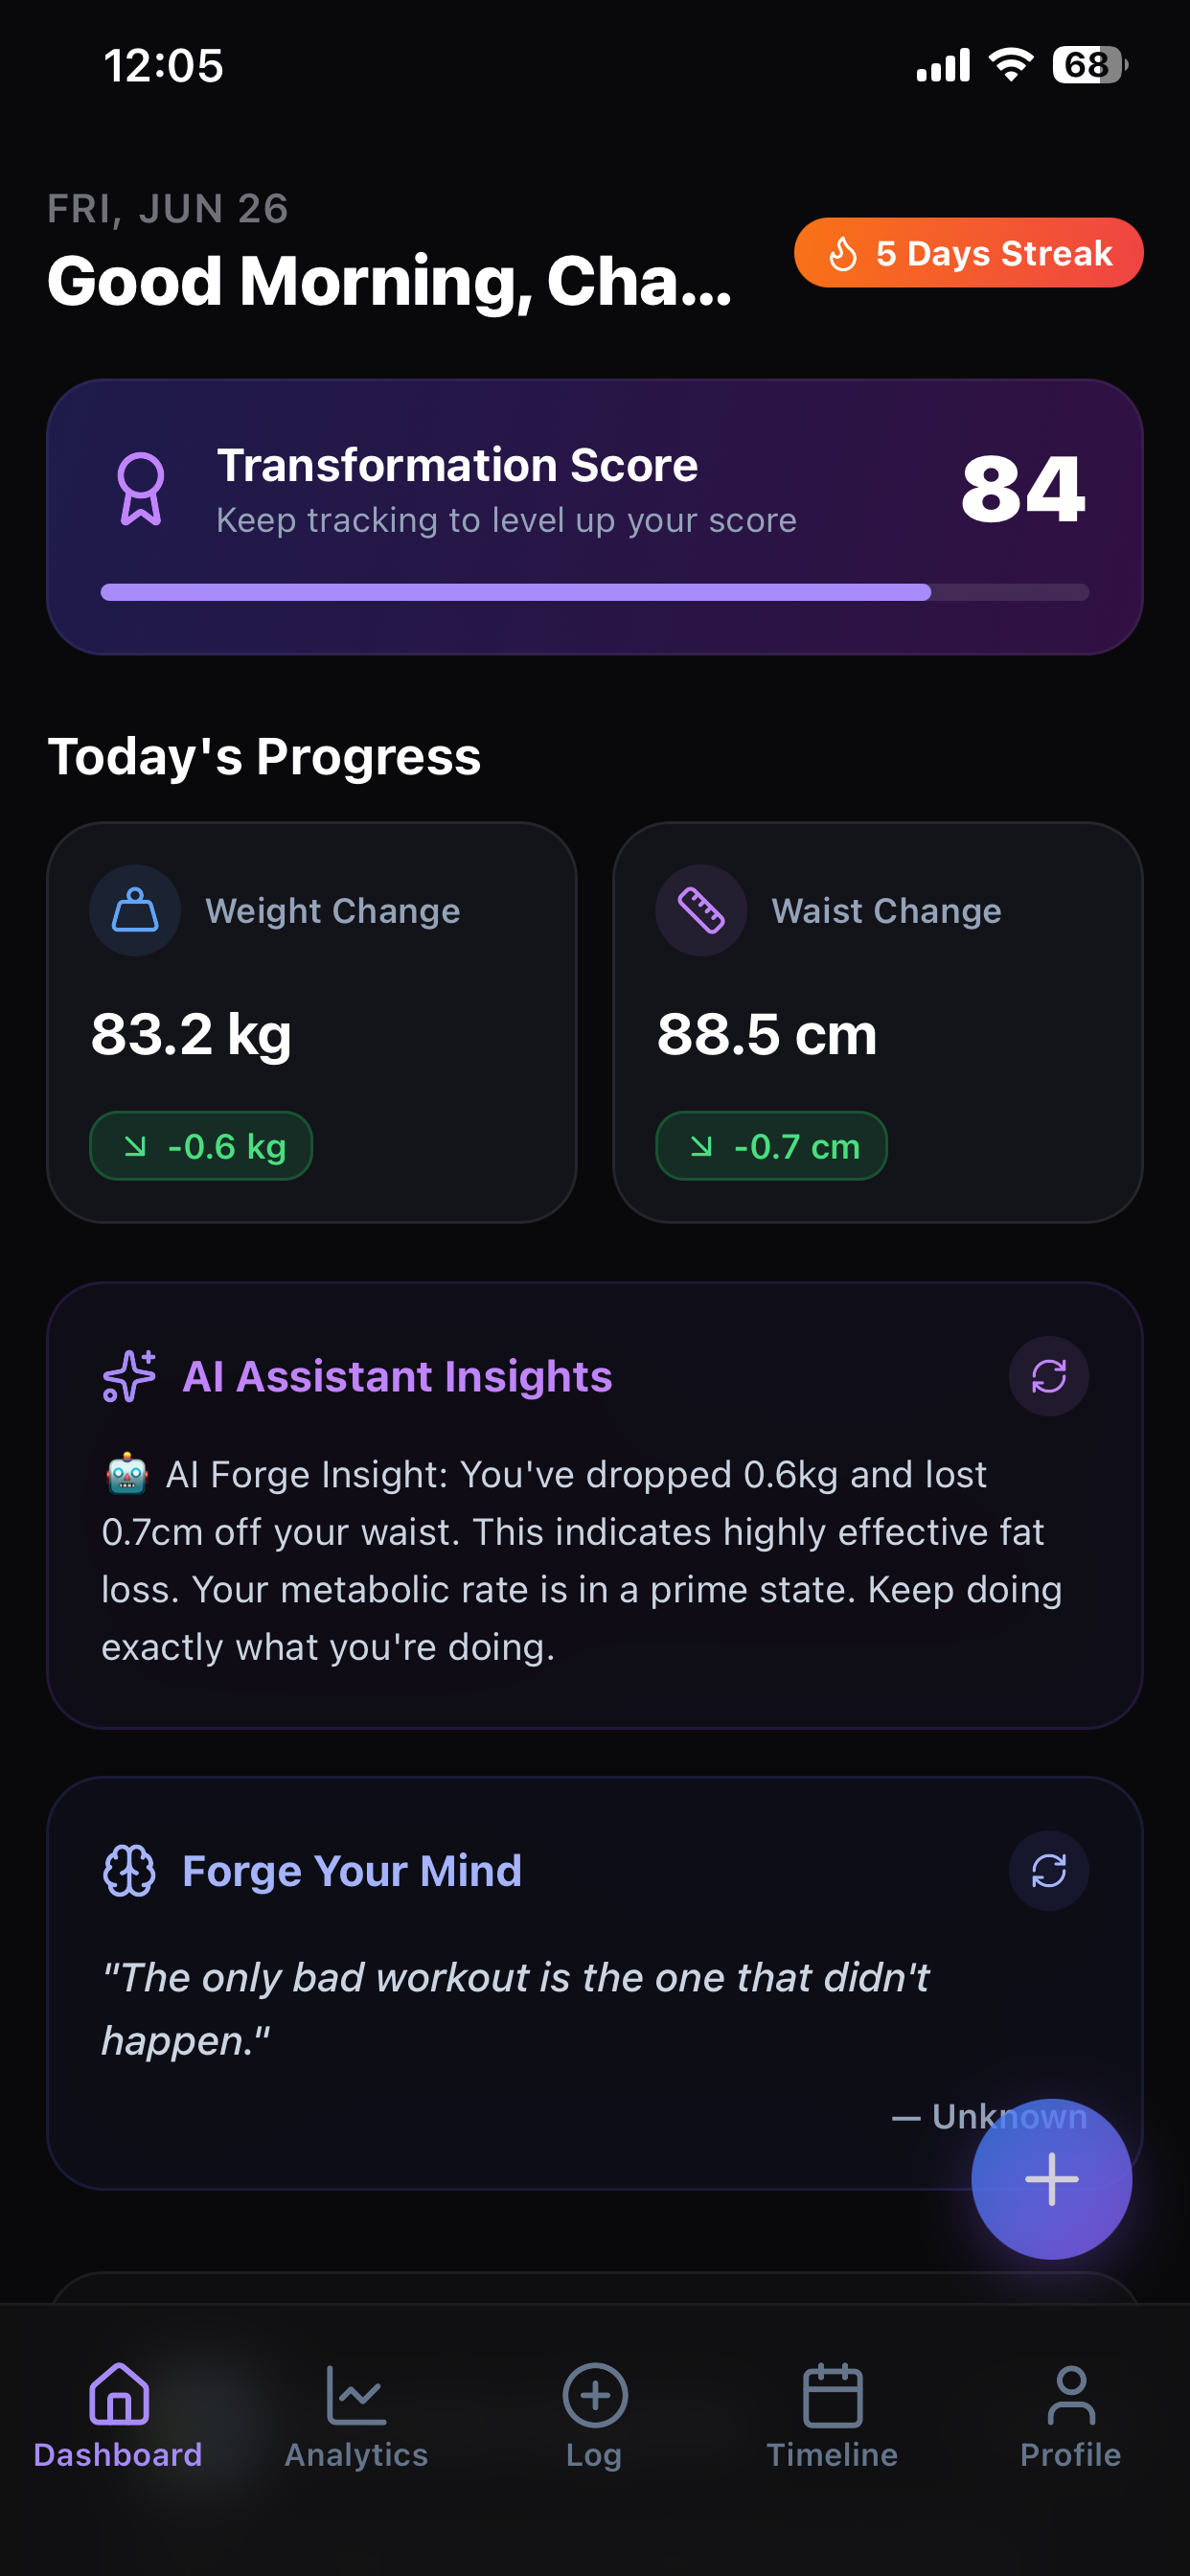The height and width of the screenshot is (2576, 1190).
Task: Tap the floating plus add button
Action: (1051, 2178)
